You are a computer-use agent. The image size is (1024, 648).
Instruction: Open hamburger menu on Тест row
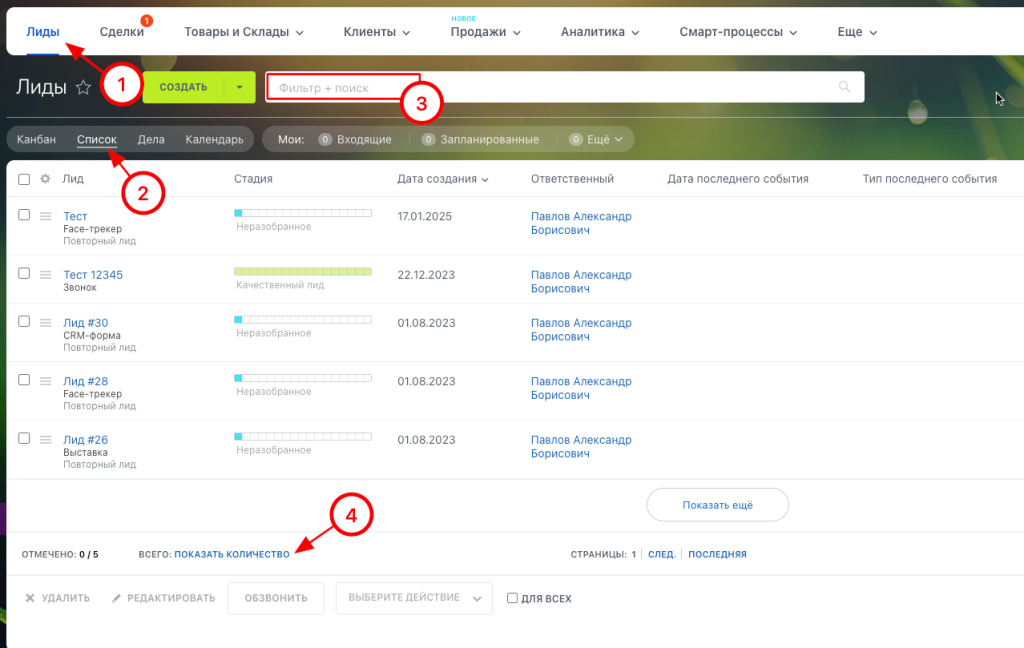(46, 216)
